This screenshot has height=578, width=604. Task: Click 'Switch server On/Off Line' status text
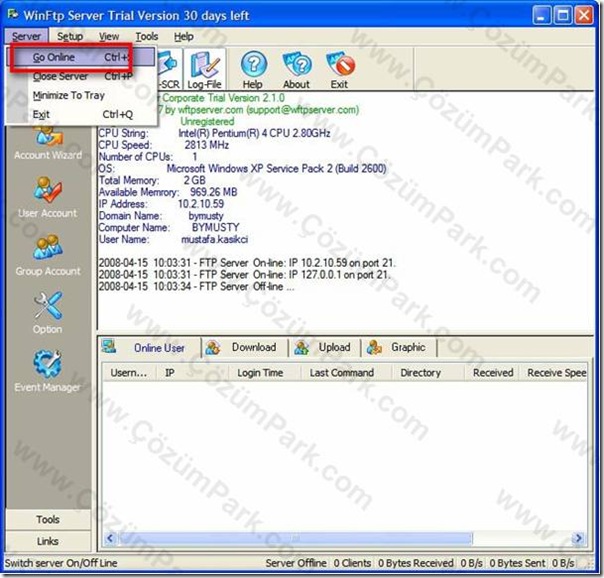coord(61,563)
